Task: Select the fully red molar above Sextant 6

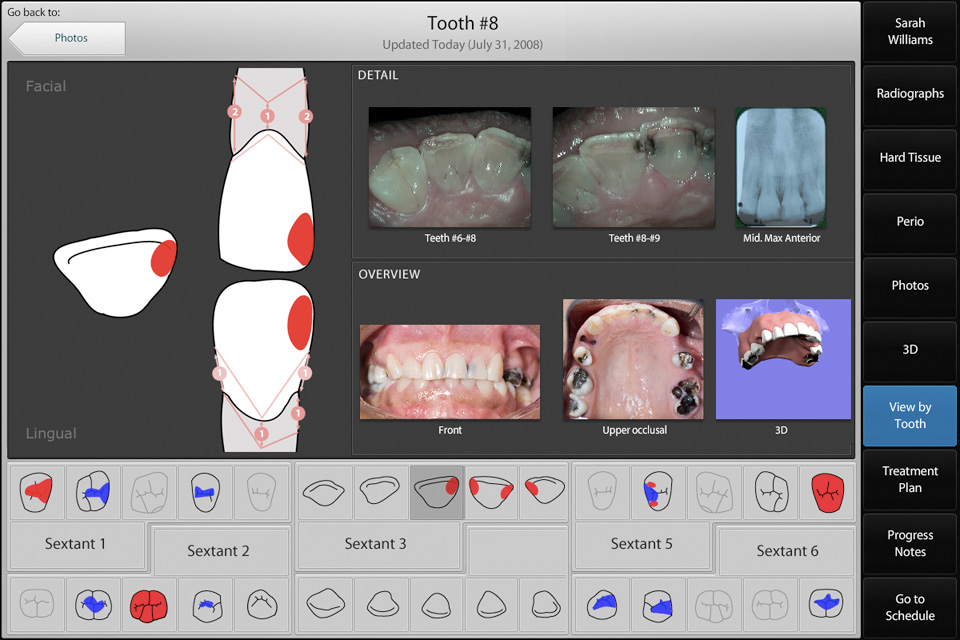Action: coord(827,492)
